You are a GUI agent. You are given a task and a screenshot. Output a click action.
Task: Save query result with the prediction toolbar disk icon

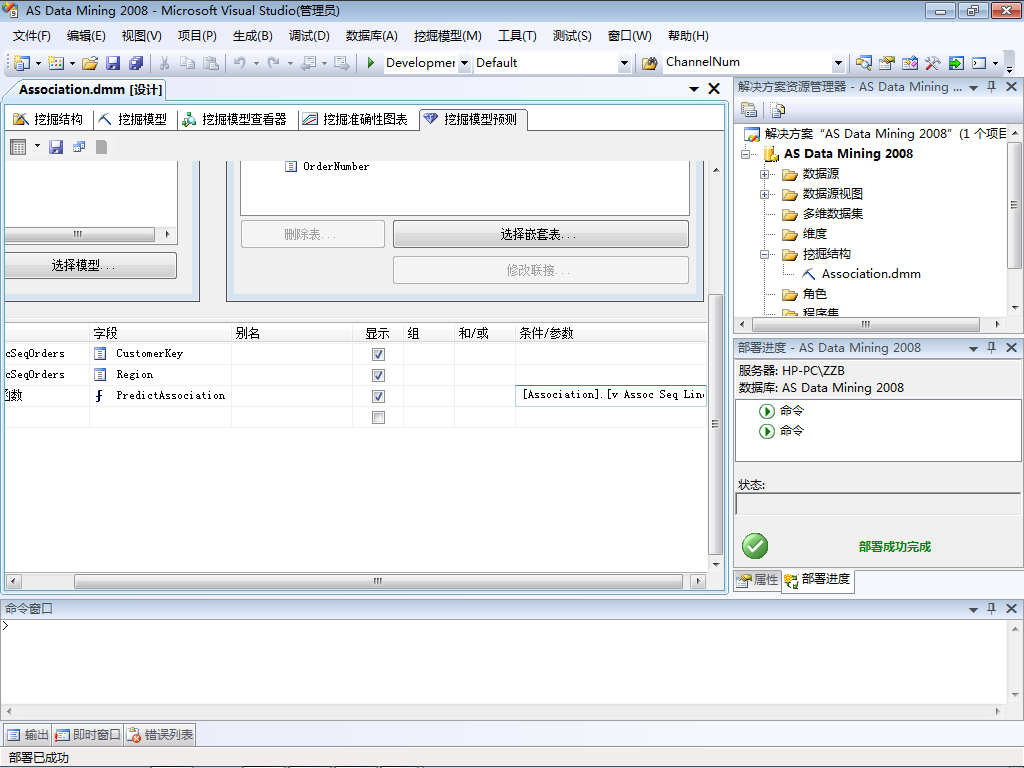coord(56,147)
